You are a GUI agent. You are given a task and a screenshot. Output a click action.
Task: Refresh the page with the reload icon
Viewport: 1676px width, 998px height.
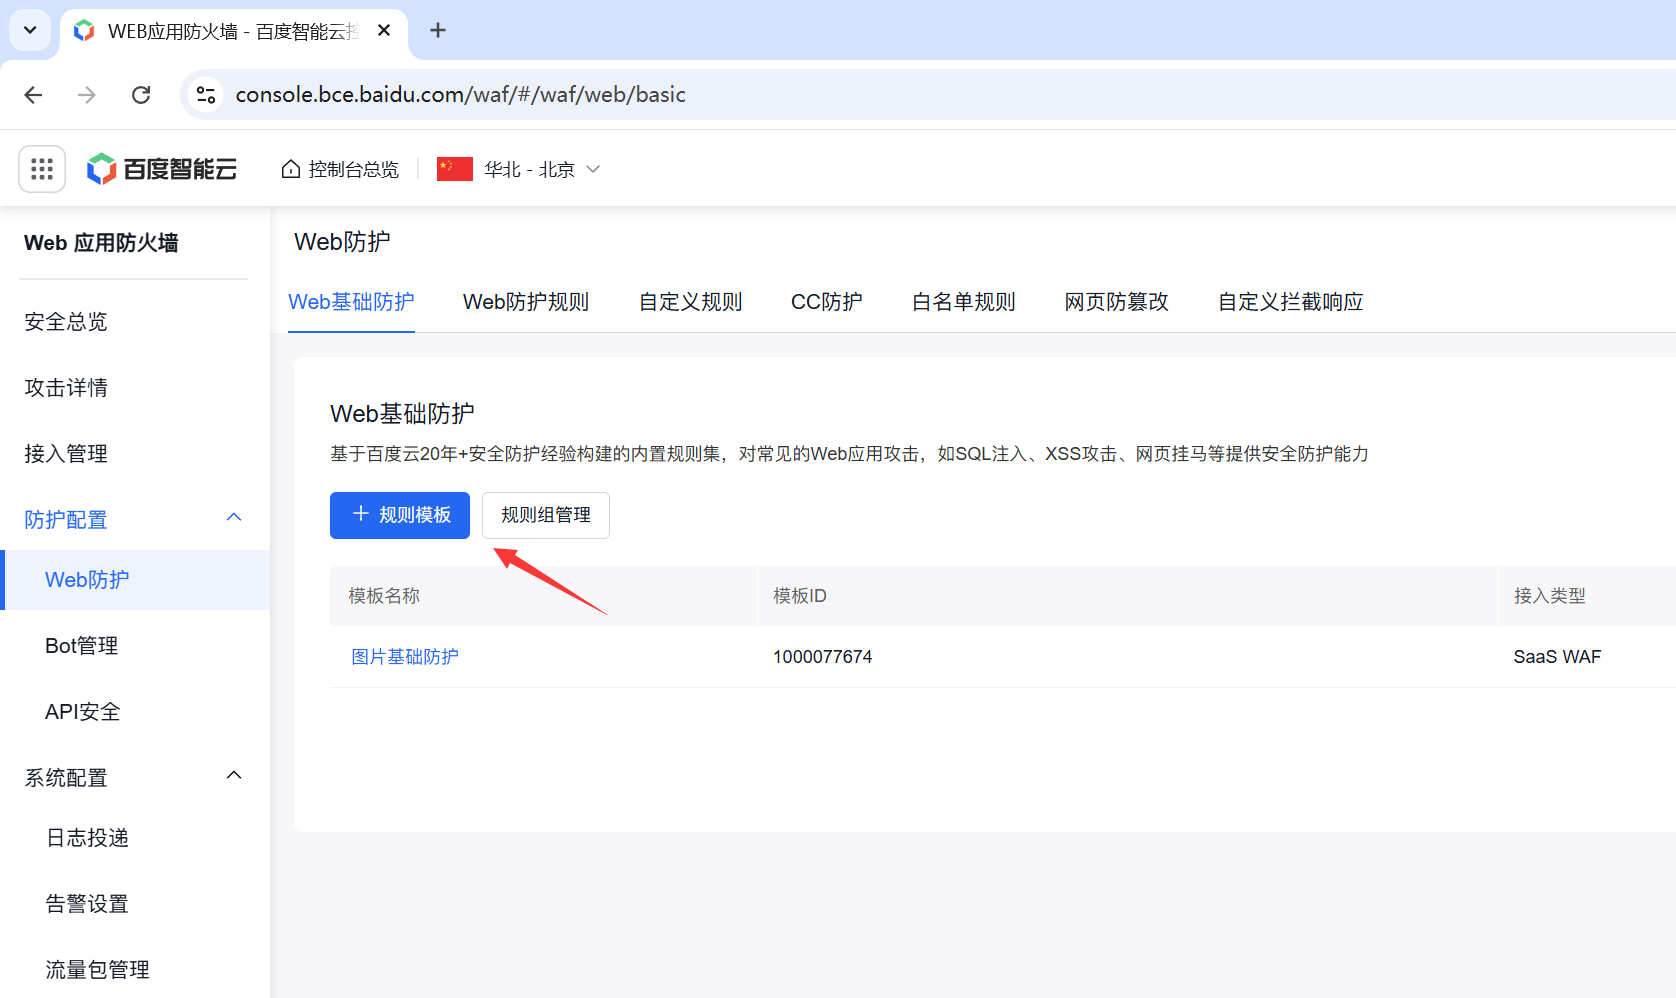click(141, 94)
